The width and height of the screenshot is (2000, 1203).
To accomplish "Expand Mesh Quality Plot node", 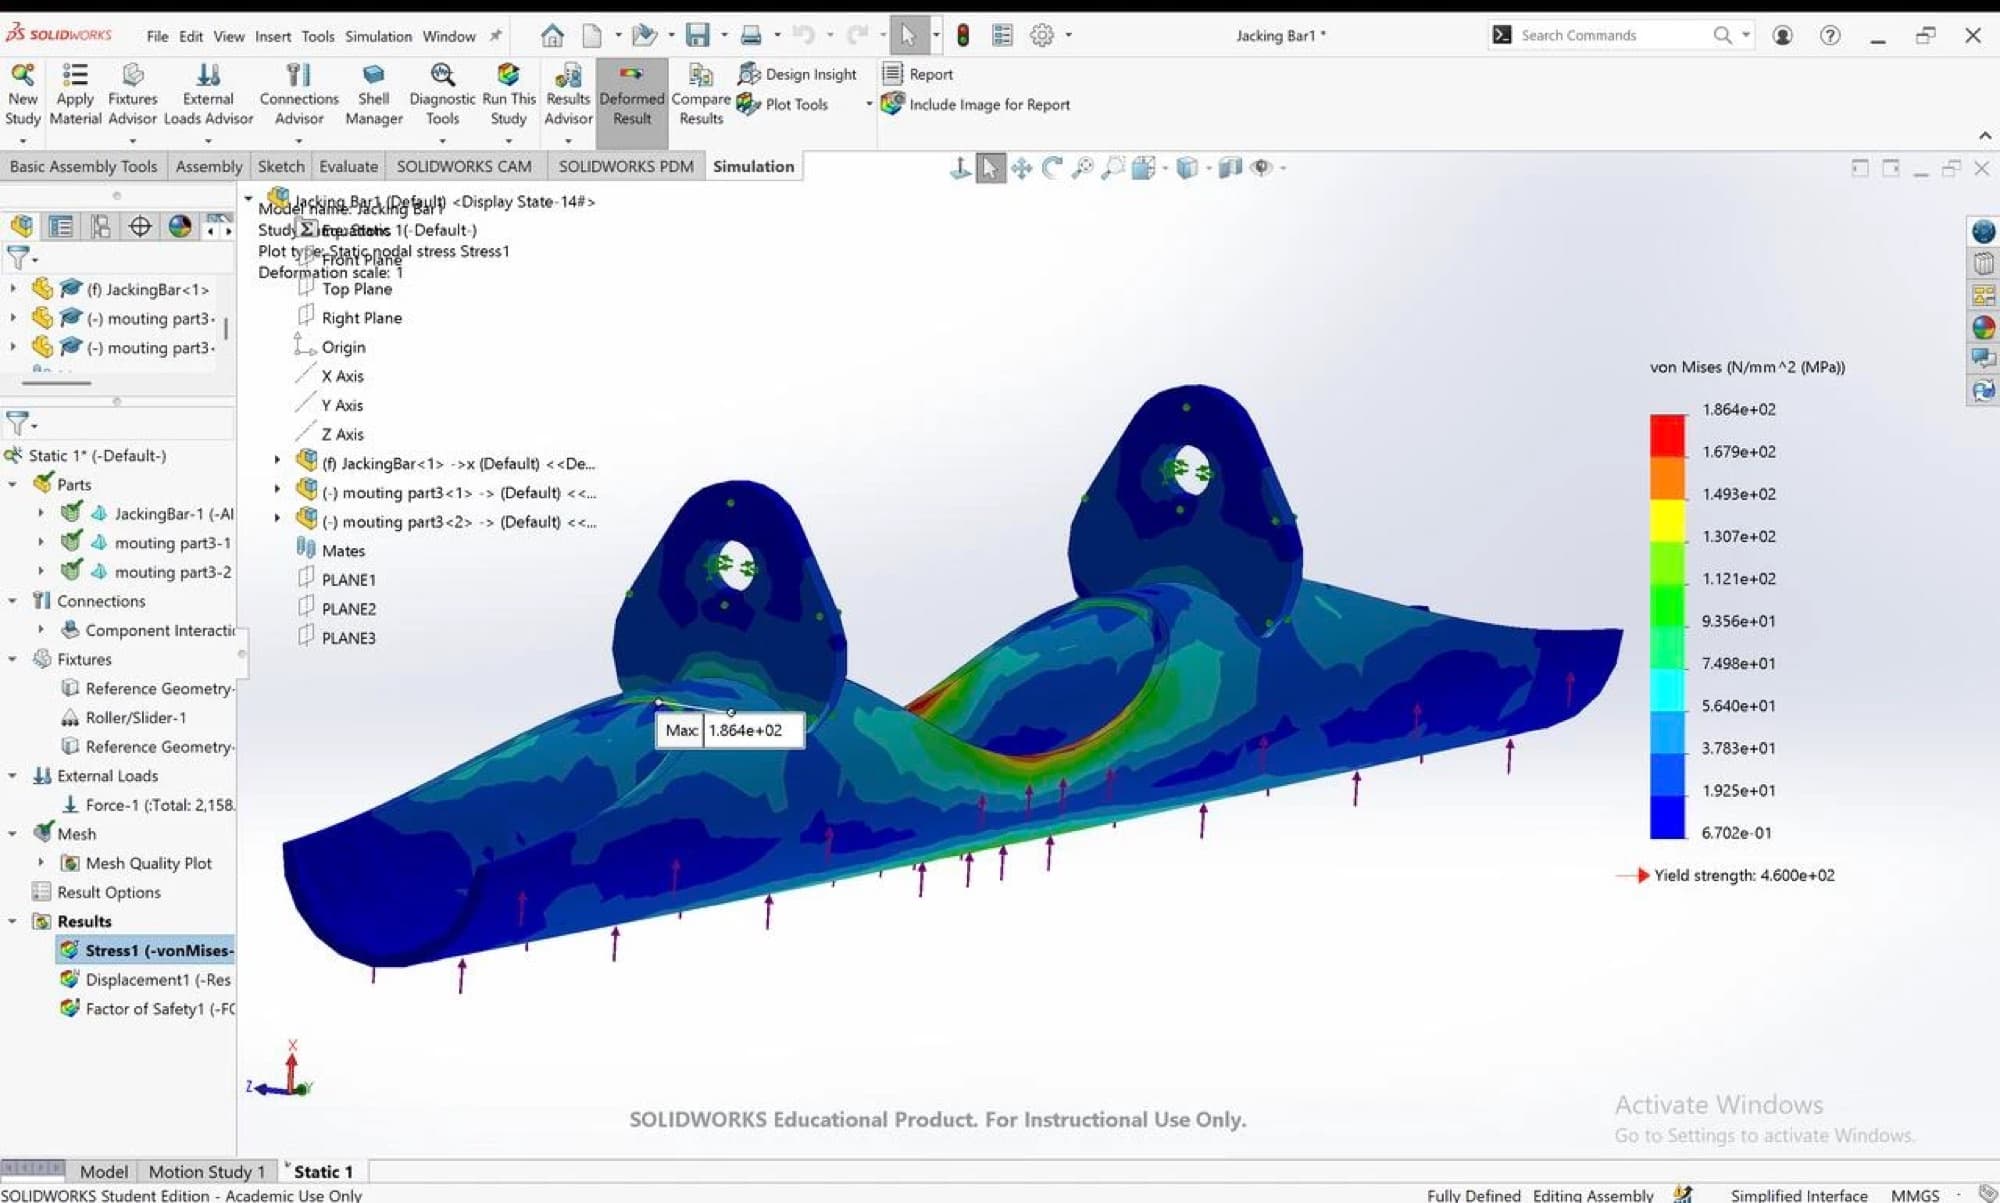I will (x=41, y=862).
